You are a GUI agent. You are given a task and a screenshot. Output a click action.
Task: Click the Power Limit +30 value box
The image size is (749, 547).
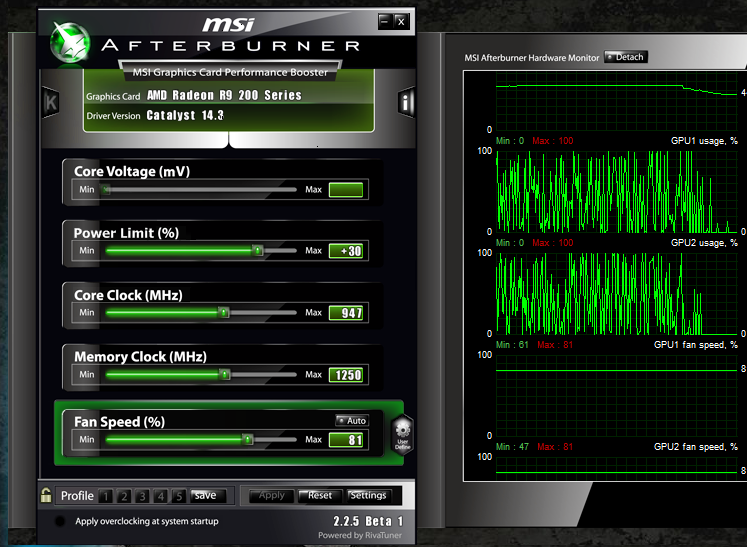[x=346, y=251]
